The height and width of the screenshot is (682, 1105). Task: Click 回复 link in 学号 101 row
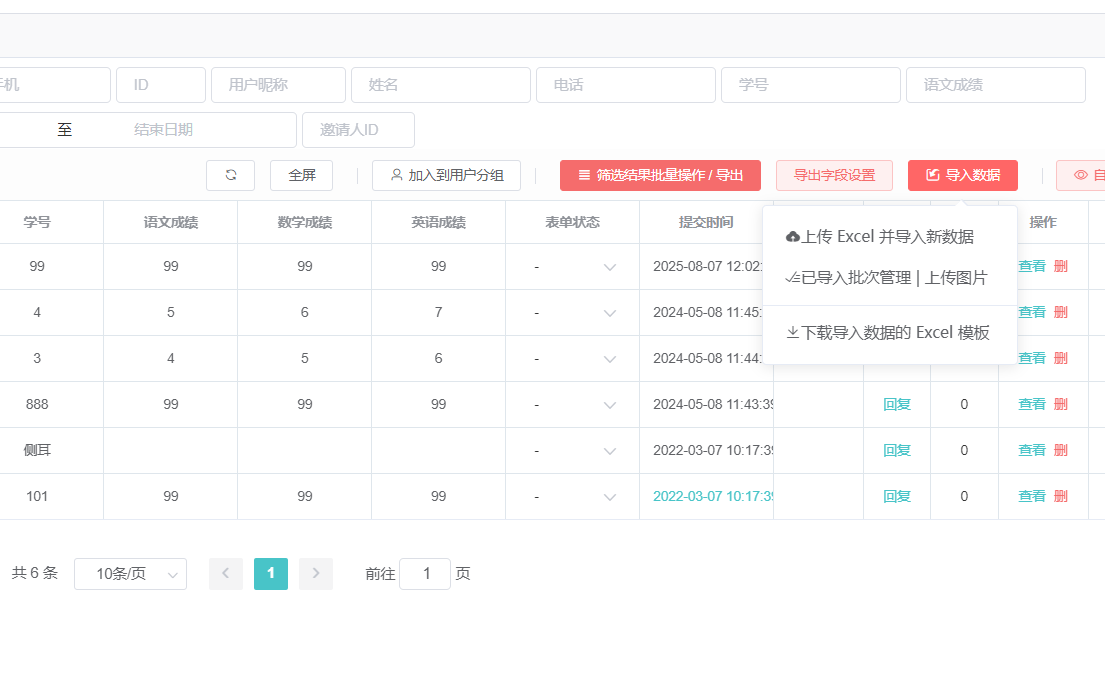tap(897, 497)
